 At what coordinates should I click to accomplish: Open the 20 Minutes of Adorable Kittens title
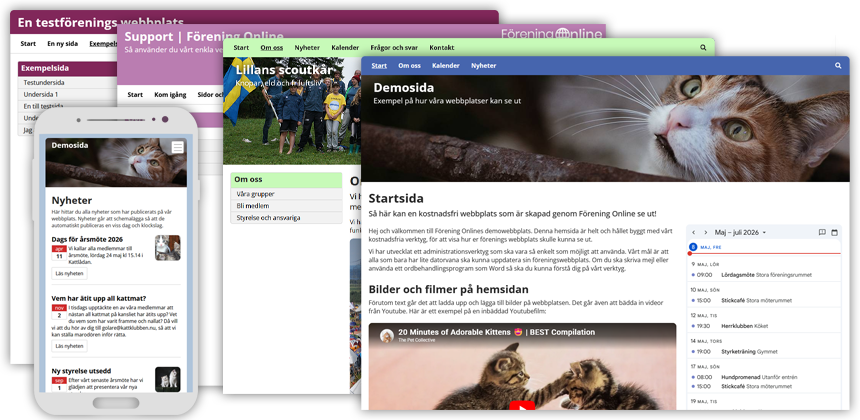(496, 332)
